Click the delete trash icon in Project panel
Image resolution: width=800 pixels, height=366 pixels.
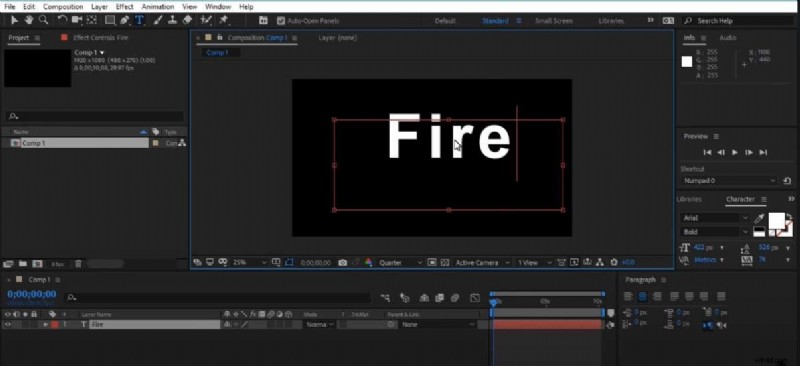pos(78,264)
